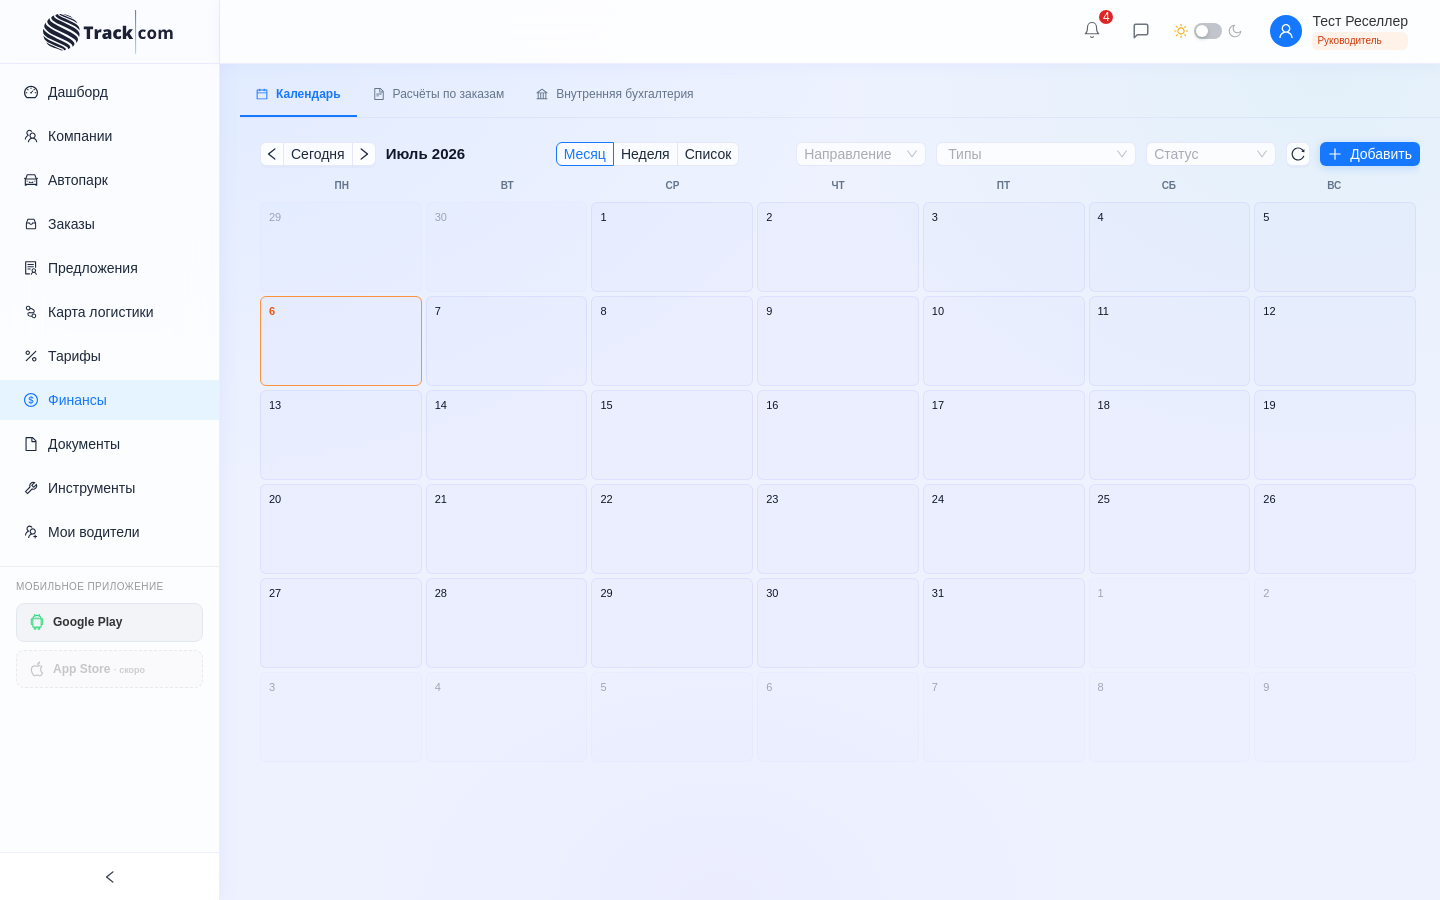Open Автопарк in the sidebar
The width and height of the screenshot is (1440, 900).
(x=110, y=180)
